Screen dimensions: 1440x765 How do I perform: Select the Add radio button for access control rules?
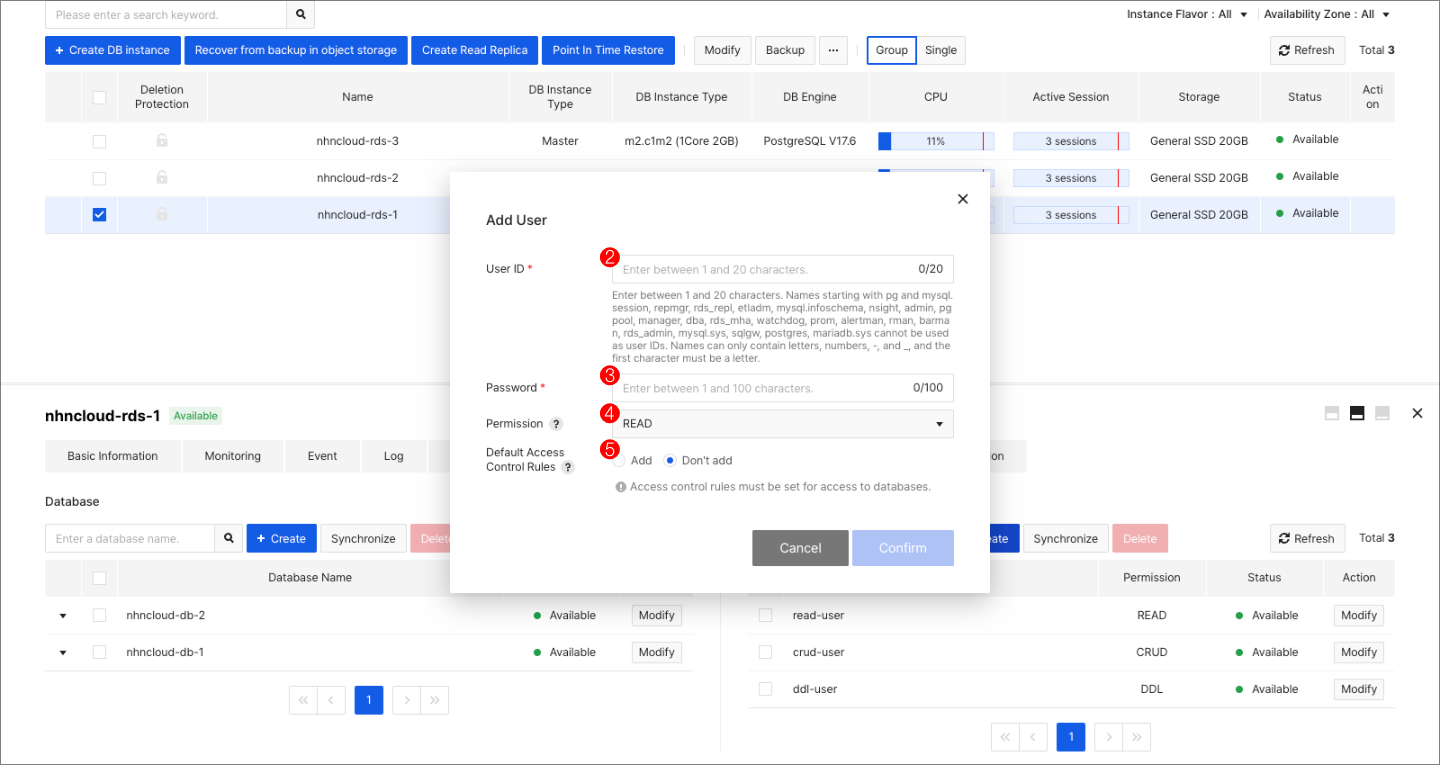622,460
